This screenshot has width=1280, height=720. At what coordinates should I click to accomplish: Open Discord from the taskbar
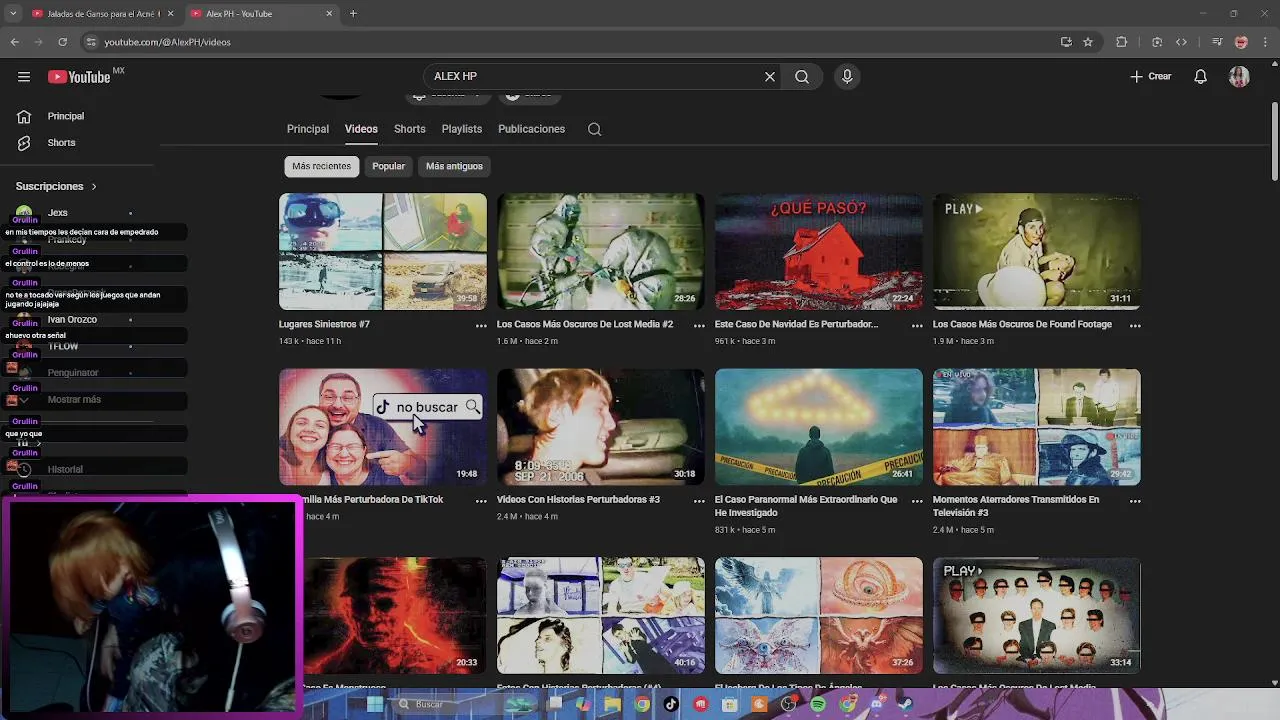tap(877, 704)
